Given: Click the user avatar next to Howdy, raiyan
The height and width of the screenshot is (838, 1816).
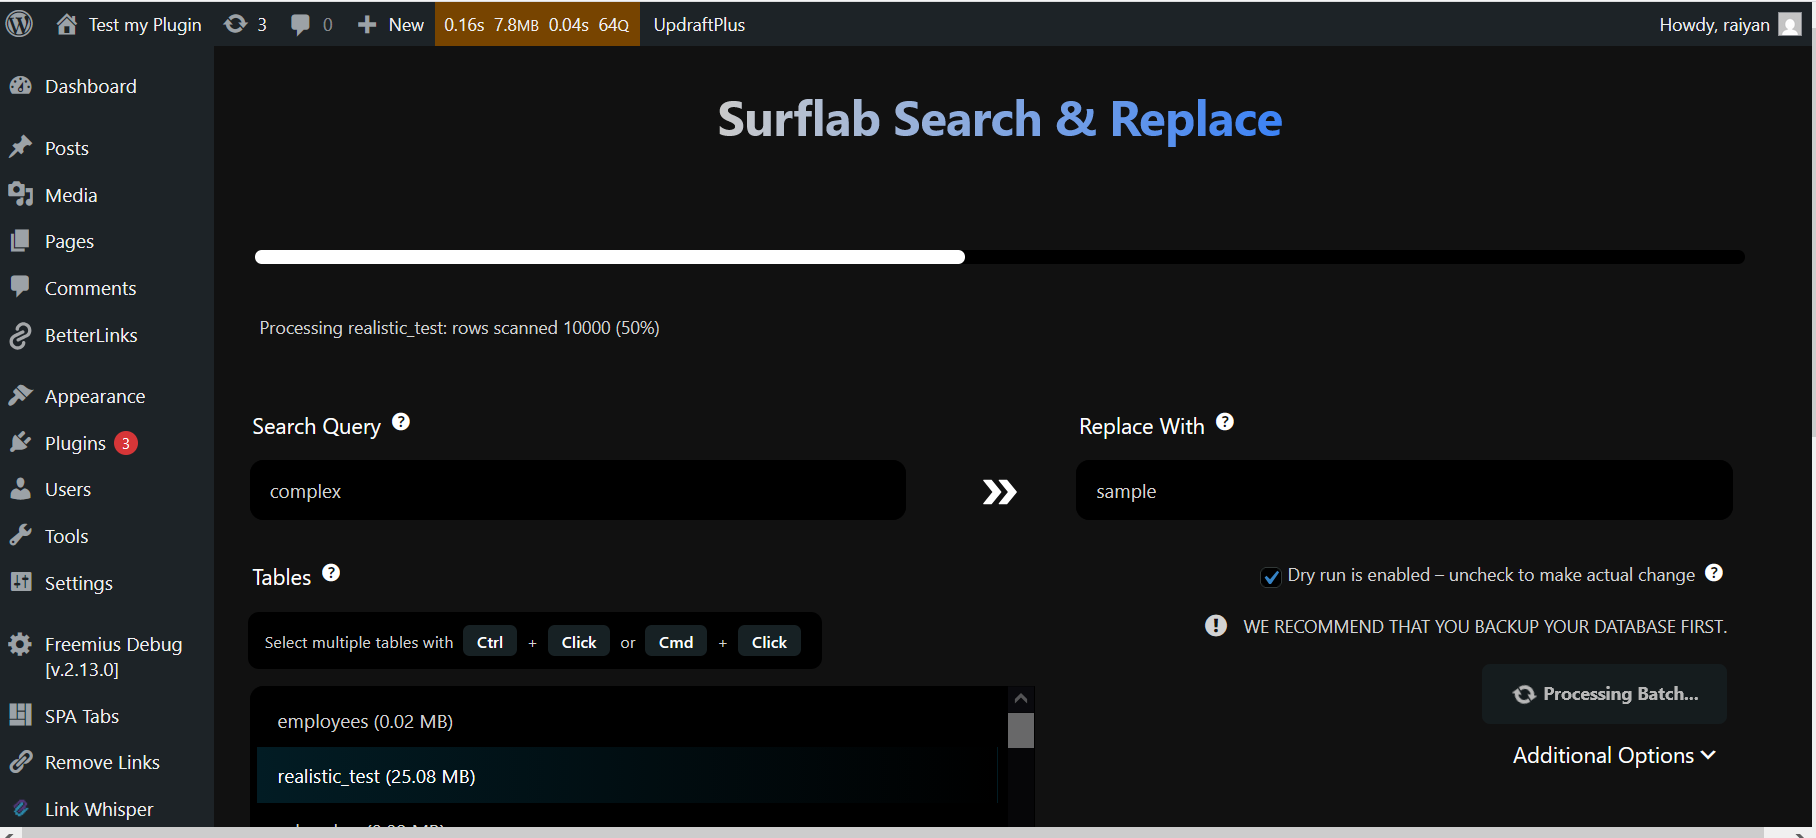Looking at the screenshot, I should coord(1790,25).
